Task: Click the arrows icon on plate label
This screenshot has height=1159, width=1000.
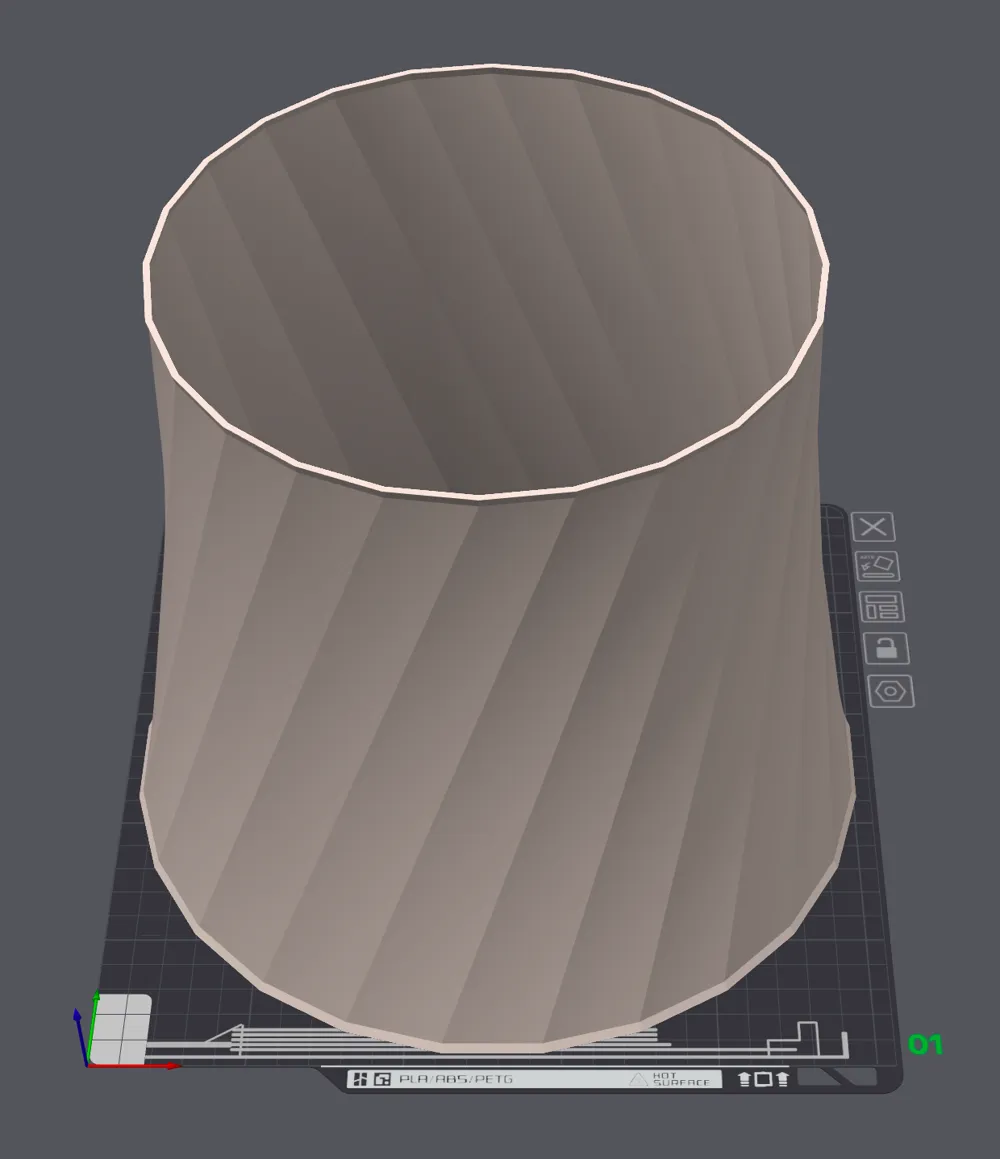Action: [764, 1079]
